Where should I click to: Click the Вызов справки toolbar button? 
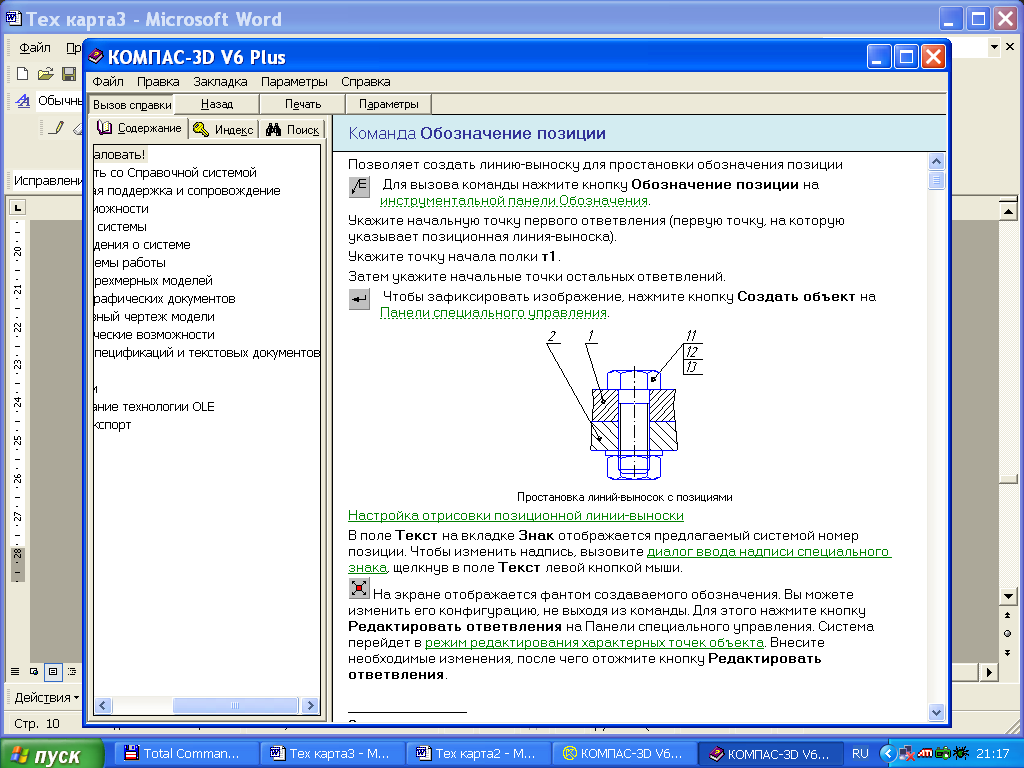pos(133,104)
